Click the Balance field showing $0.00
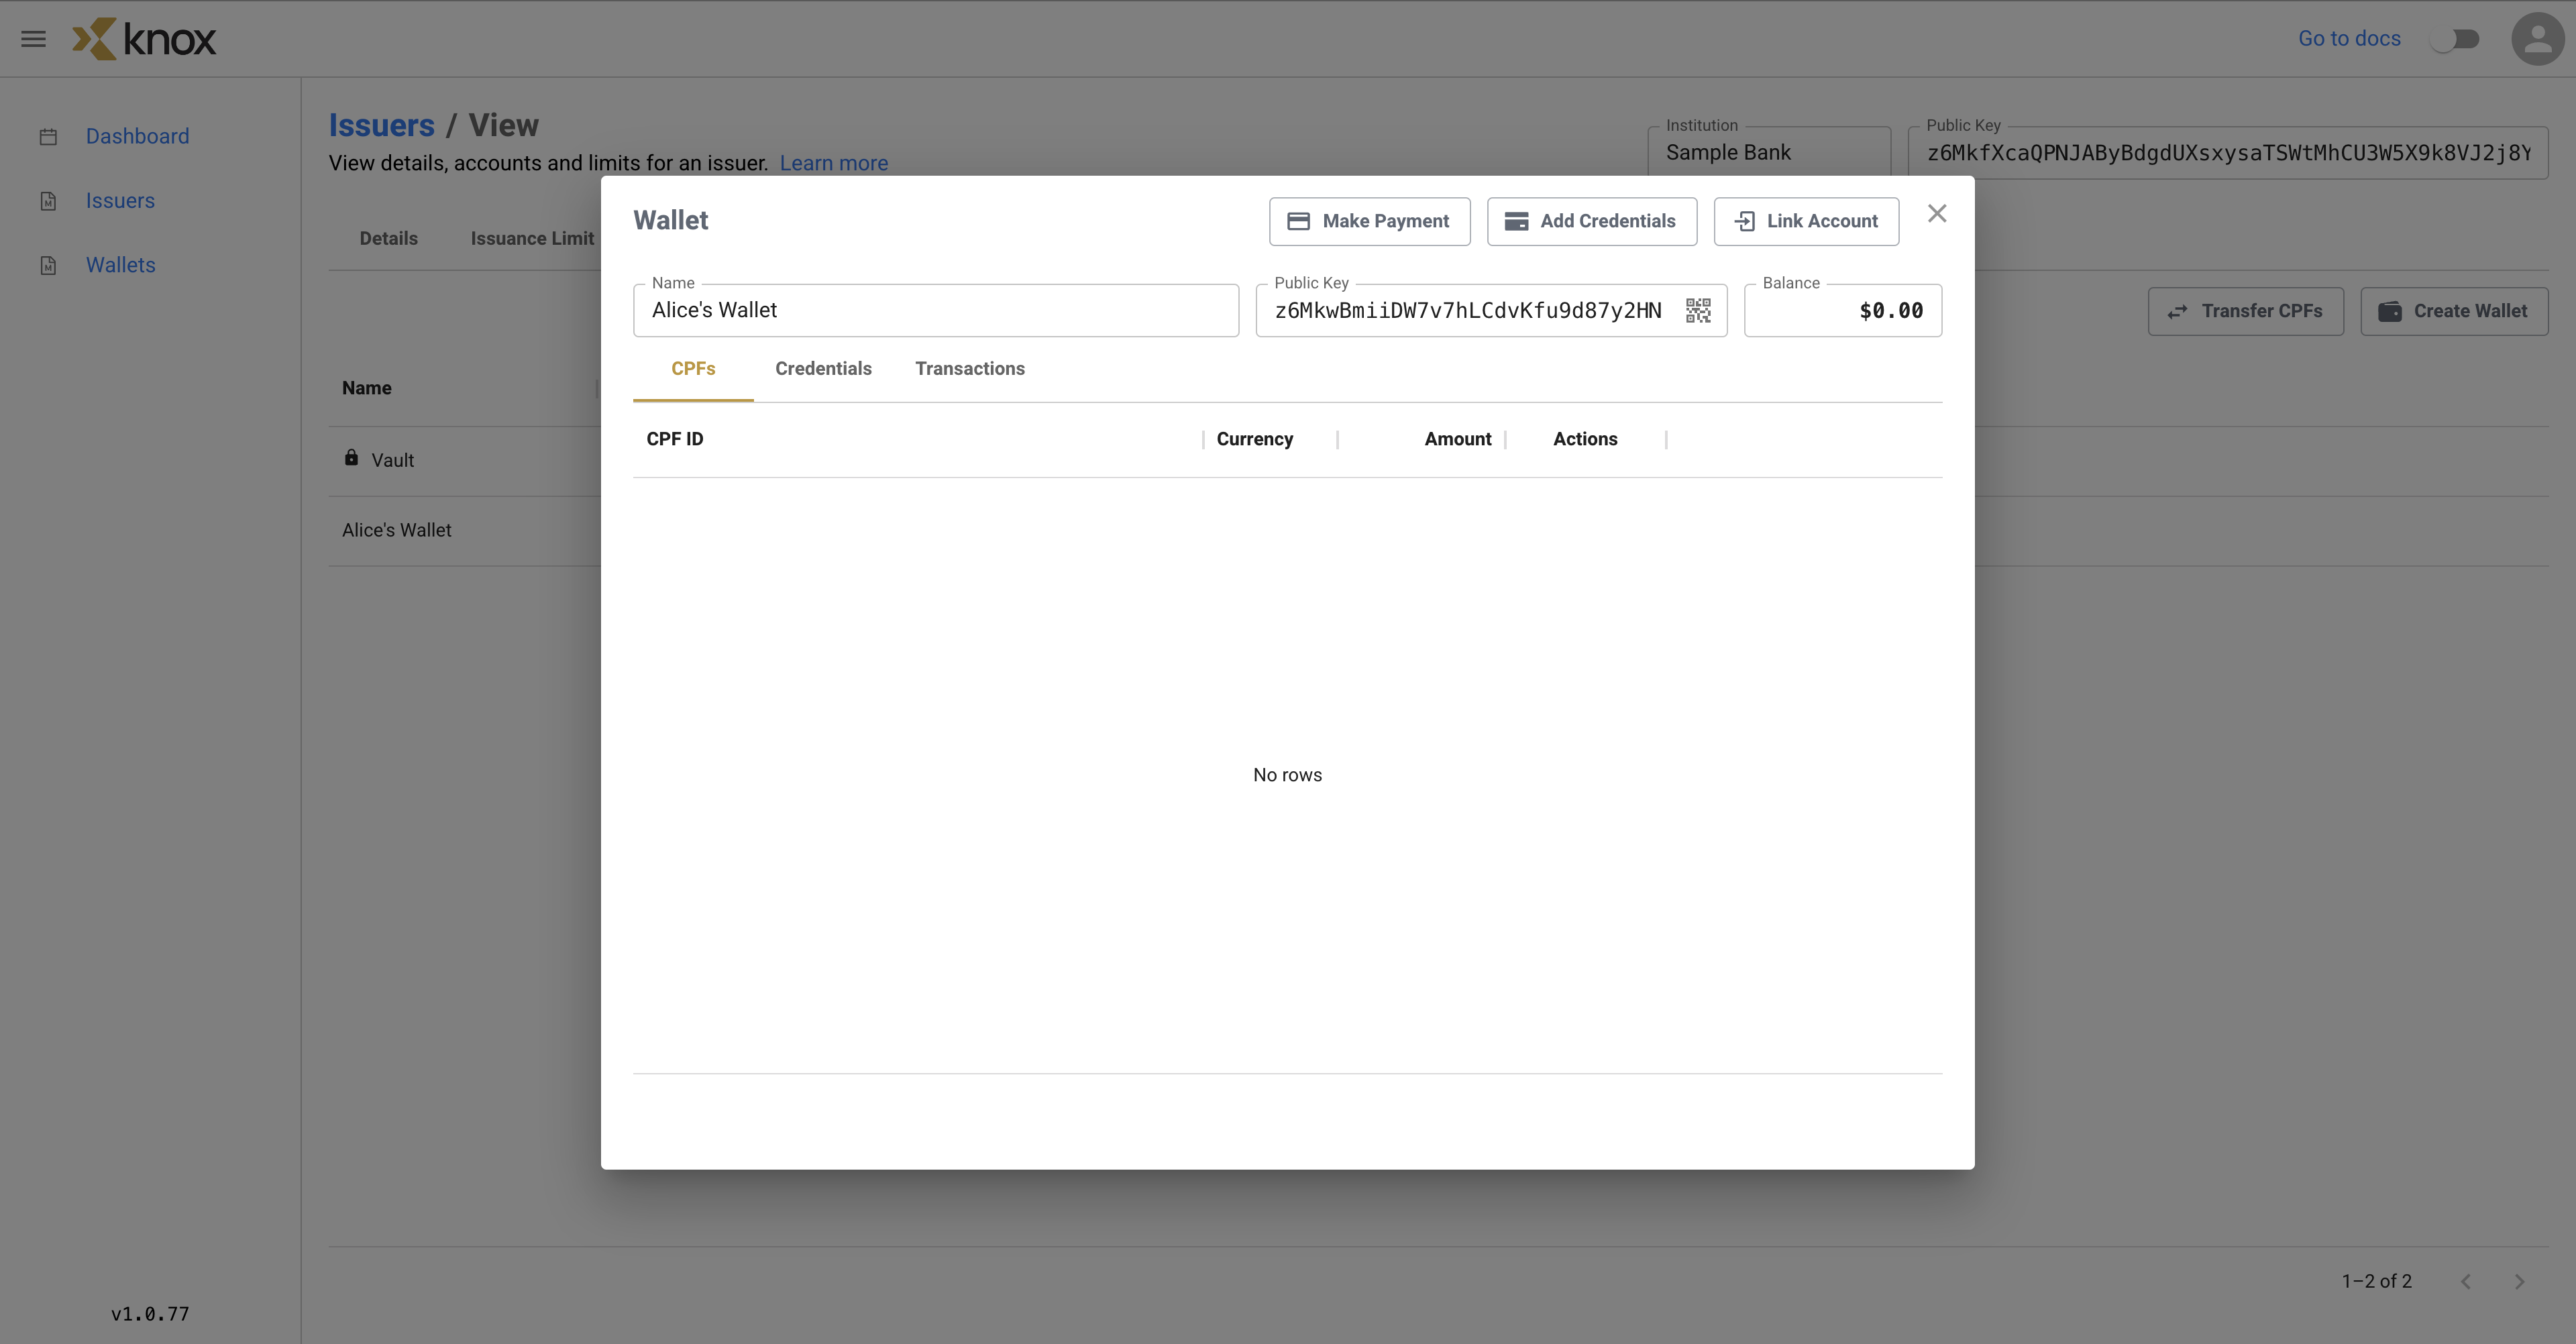The height and width of the screenshot is (1344, 2576). 1843,310
